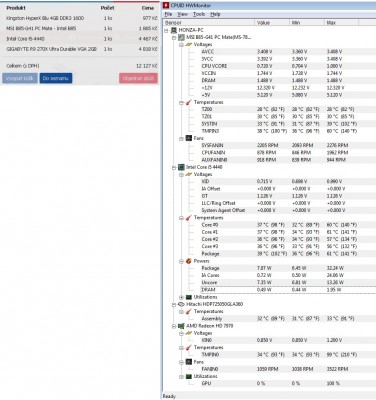
Task: Click the pink order button
Action: pyautogui.click(x=138, y=78)
